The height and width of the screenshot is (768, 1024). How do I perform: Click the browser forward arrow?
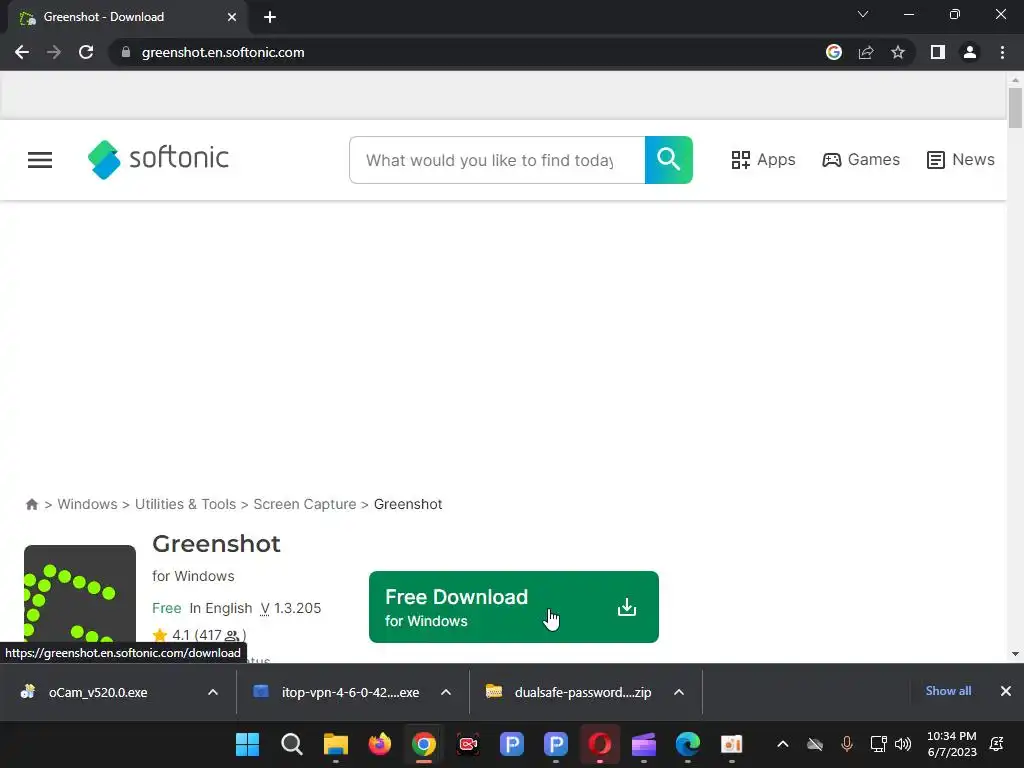coord(54,52)
